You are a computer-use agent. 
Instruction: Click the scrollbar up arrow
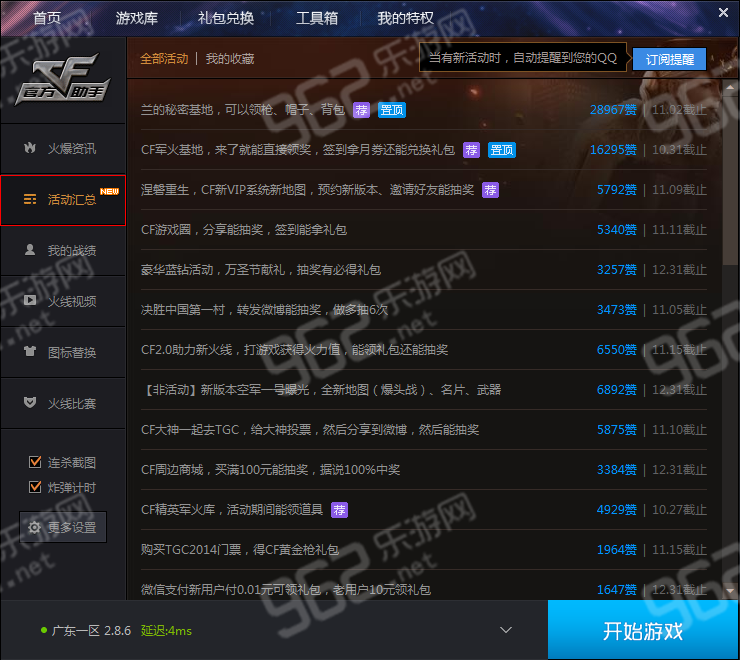click(x=730, y=87)
